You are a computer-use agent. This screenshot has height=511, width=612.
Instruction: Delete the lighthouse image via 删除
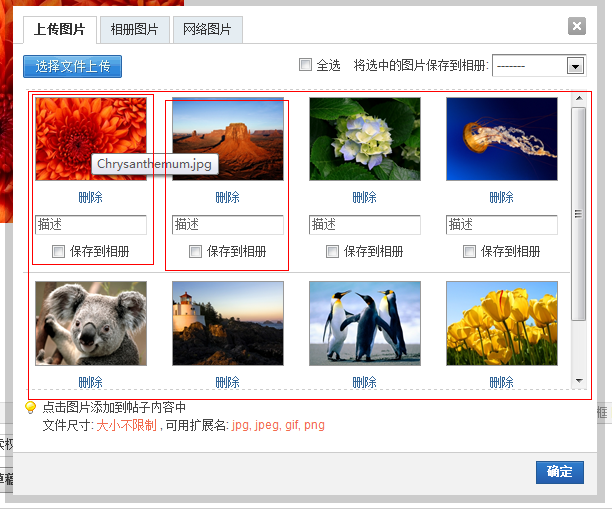click(x=228, y=382)
